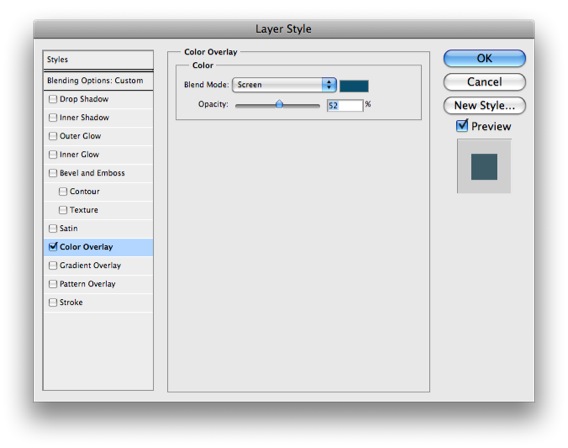Click the Opacity slider handle
Image resolution: width=568 pixels, height=448 pixels.
click(x=279, y=104)
